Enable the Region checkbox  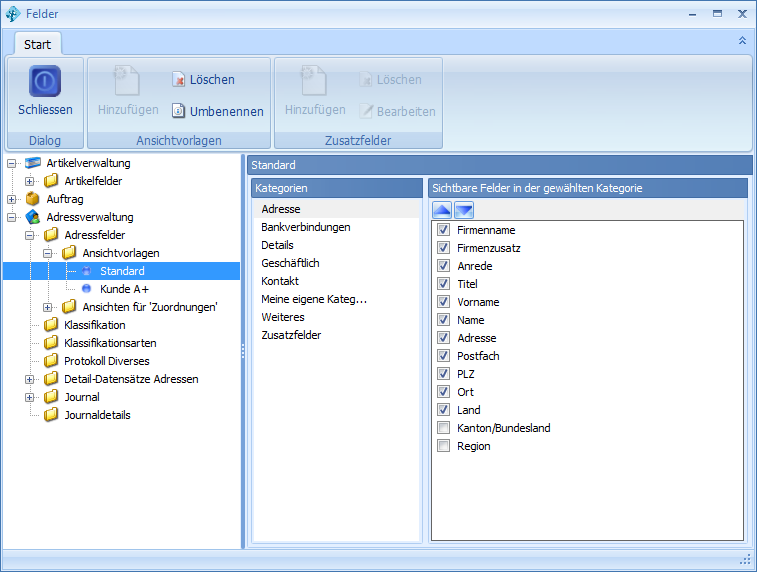[x=443, y=446]
